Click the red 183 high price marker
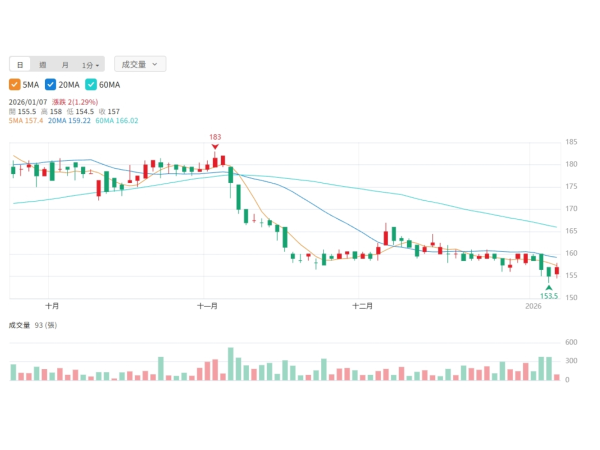This screenshot has height=450, width=600. (x=215, y=137)
